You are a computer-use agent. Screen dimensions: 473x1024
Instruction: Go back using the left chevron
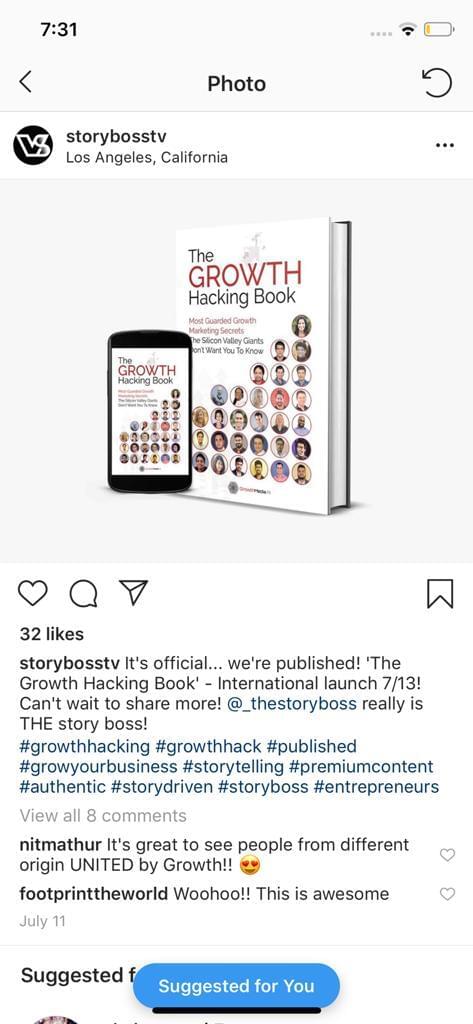pos(25,82)
